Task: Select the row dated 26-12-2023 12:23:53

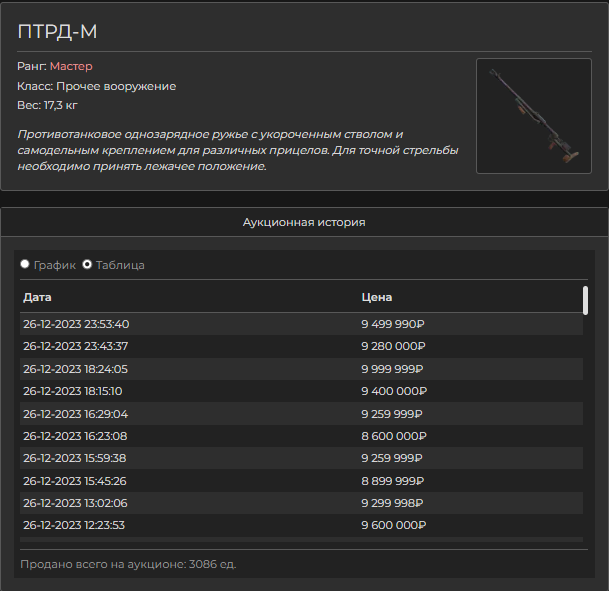Action: [301, 525]
